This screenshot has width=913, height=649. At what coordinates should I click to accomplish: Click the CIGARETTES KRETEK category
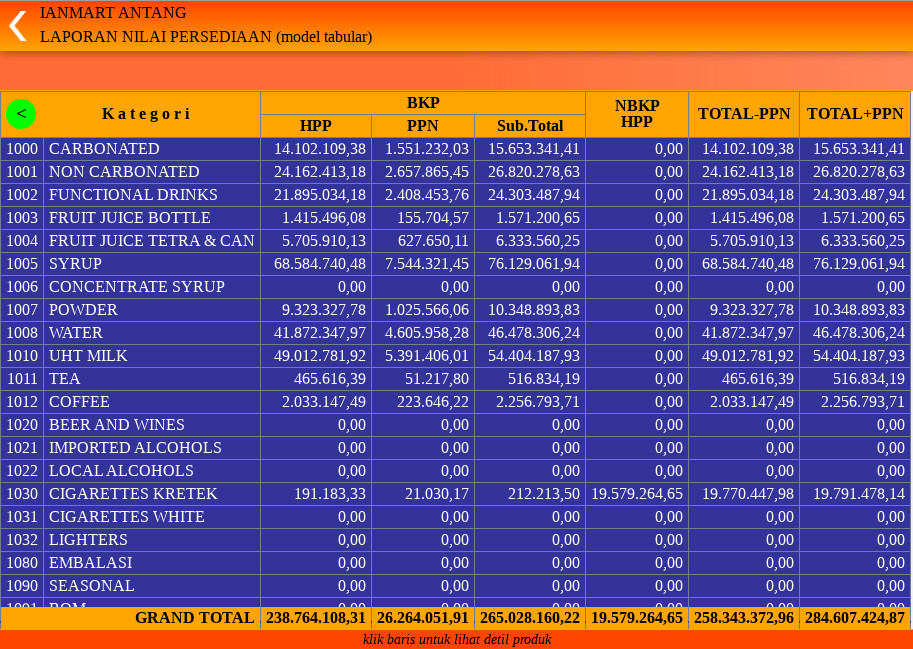[133, 494]
